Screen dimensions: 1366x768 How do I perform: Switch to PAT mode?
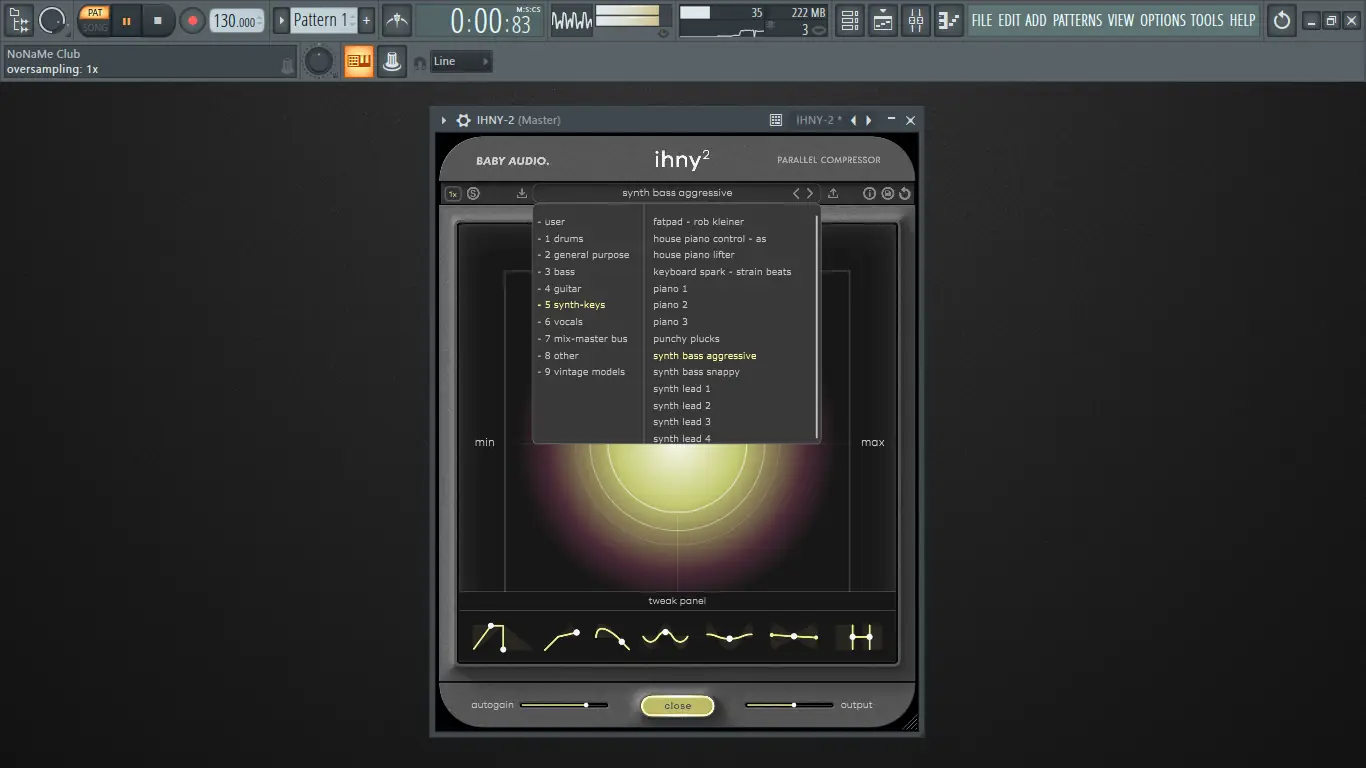coord(95,13)
